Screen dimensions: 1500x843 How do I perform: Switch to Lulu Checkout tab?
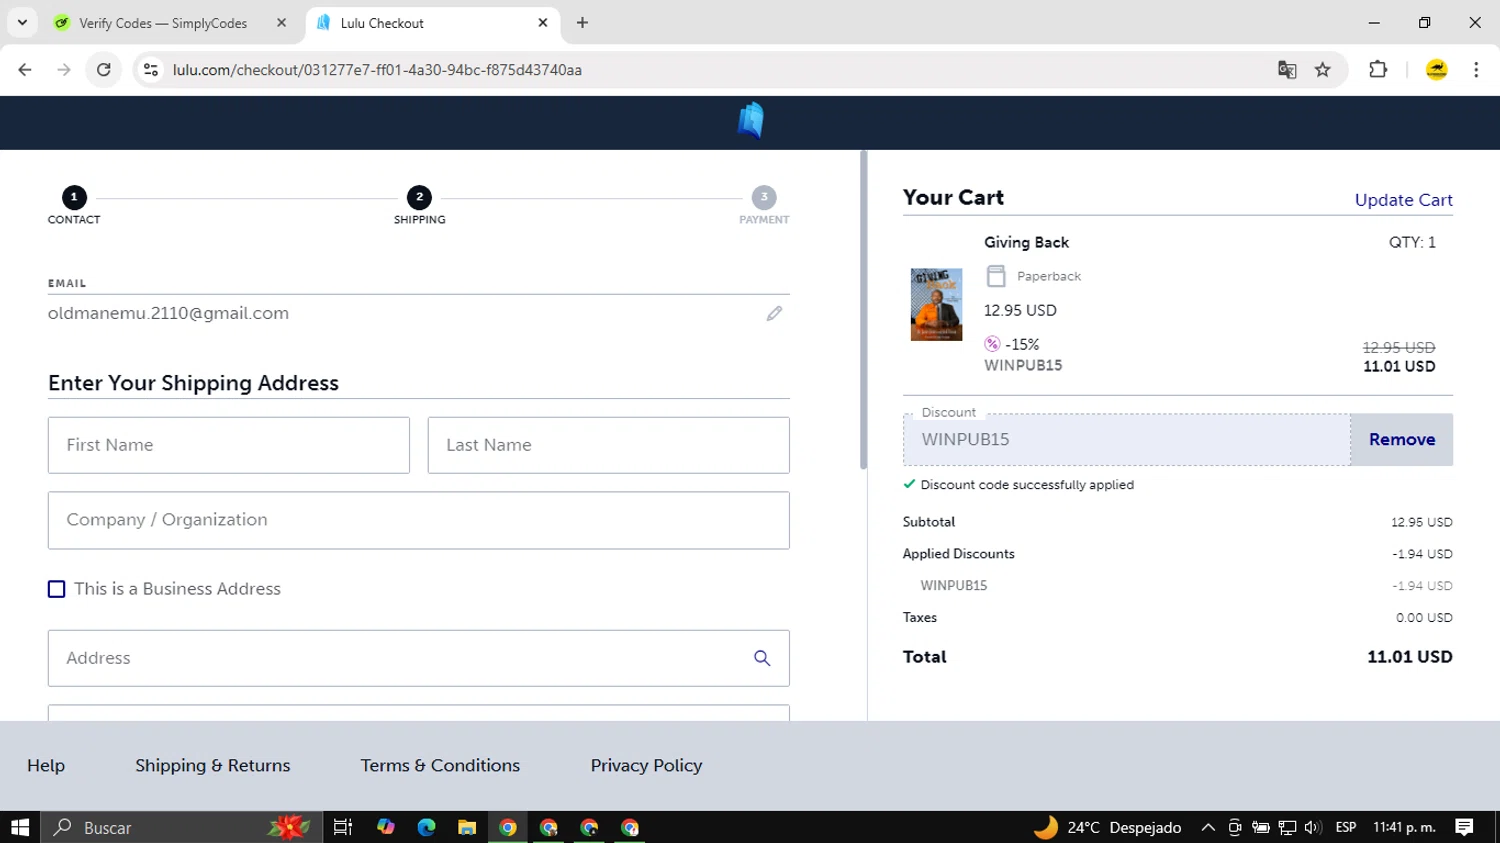click(x=432, y=23)
